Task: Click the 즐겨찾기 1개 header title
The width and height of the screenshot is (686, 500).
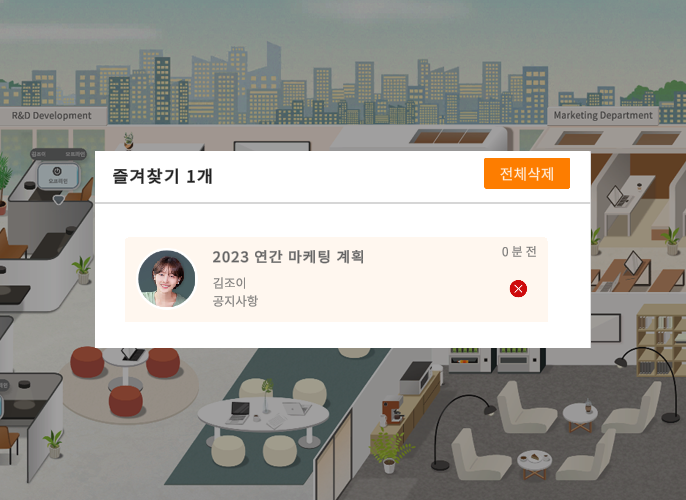Action: (162, 176)
